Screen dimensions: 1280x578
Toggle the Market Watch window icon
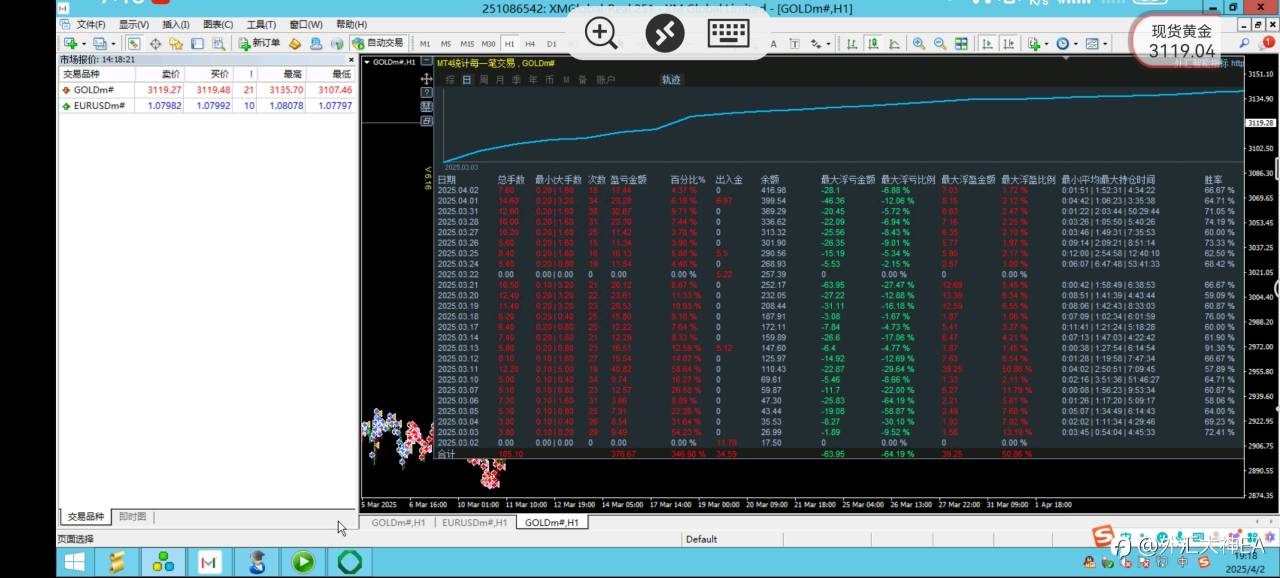click(x=135, y=43)
